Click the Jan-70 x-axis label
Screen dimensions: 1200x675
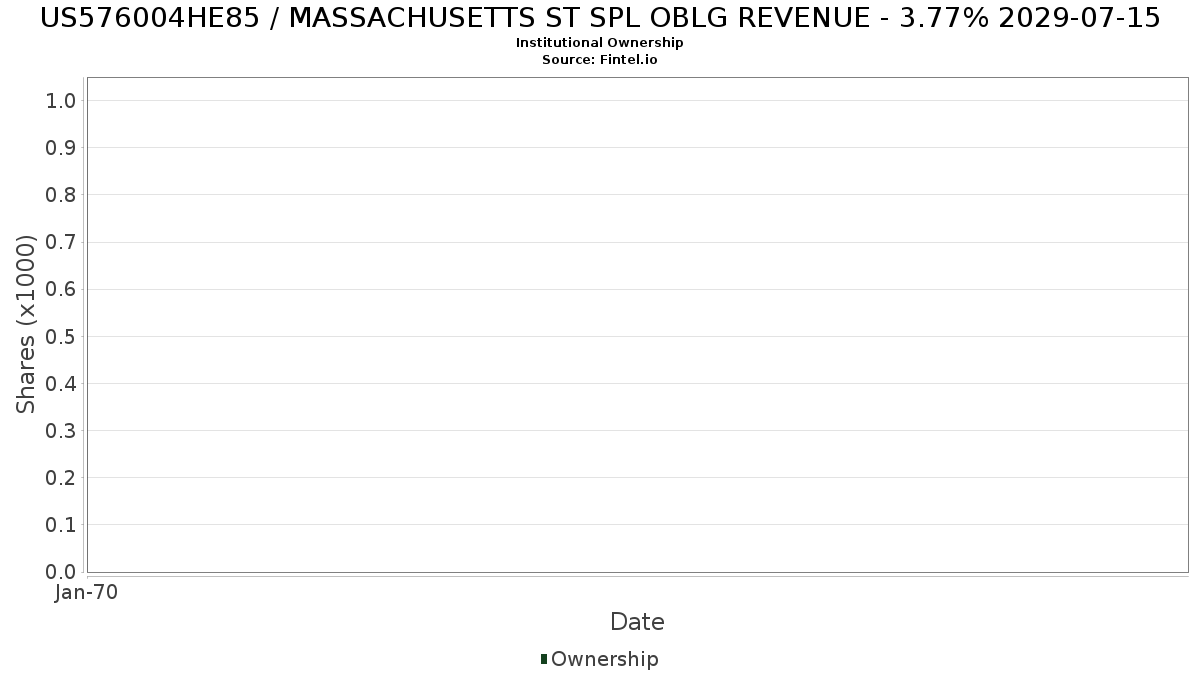coord(86,593)
